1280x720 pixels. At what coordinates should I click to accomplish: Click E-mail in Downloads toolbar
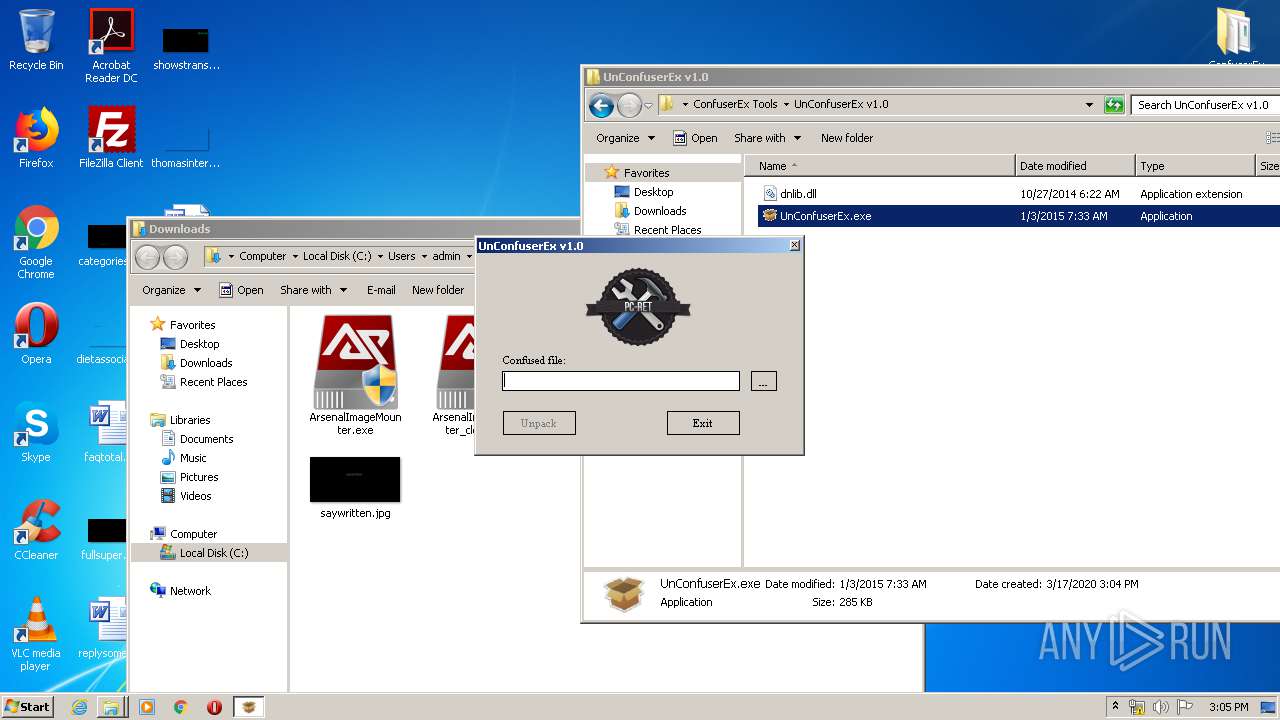click(381, 290)
